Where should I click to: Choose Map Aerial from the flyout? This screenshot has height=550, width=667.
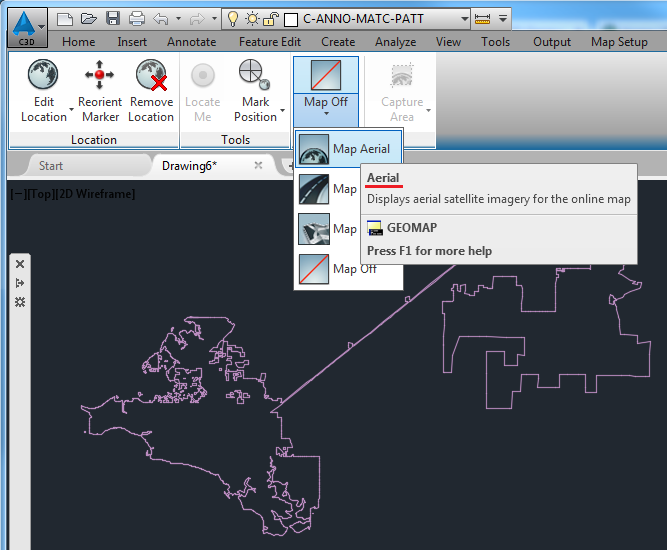[348, 149]
